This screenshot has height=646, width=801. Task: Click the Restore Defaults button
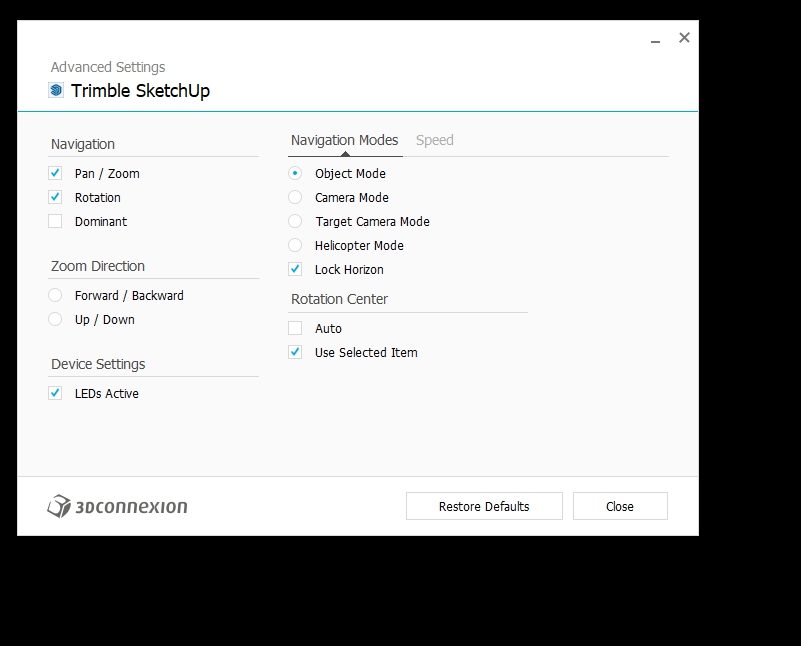pyautogui.click(x=484, y=506)
